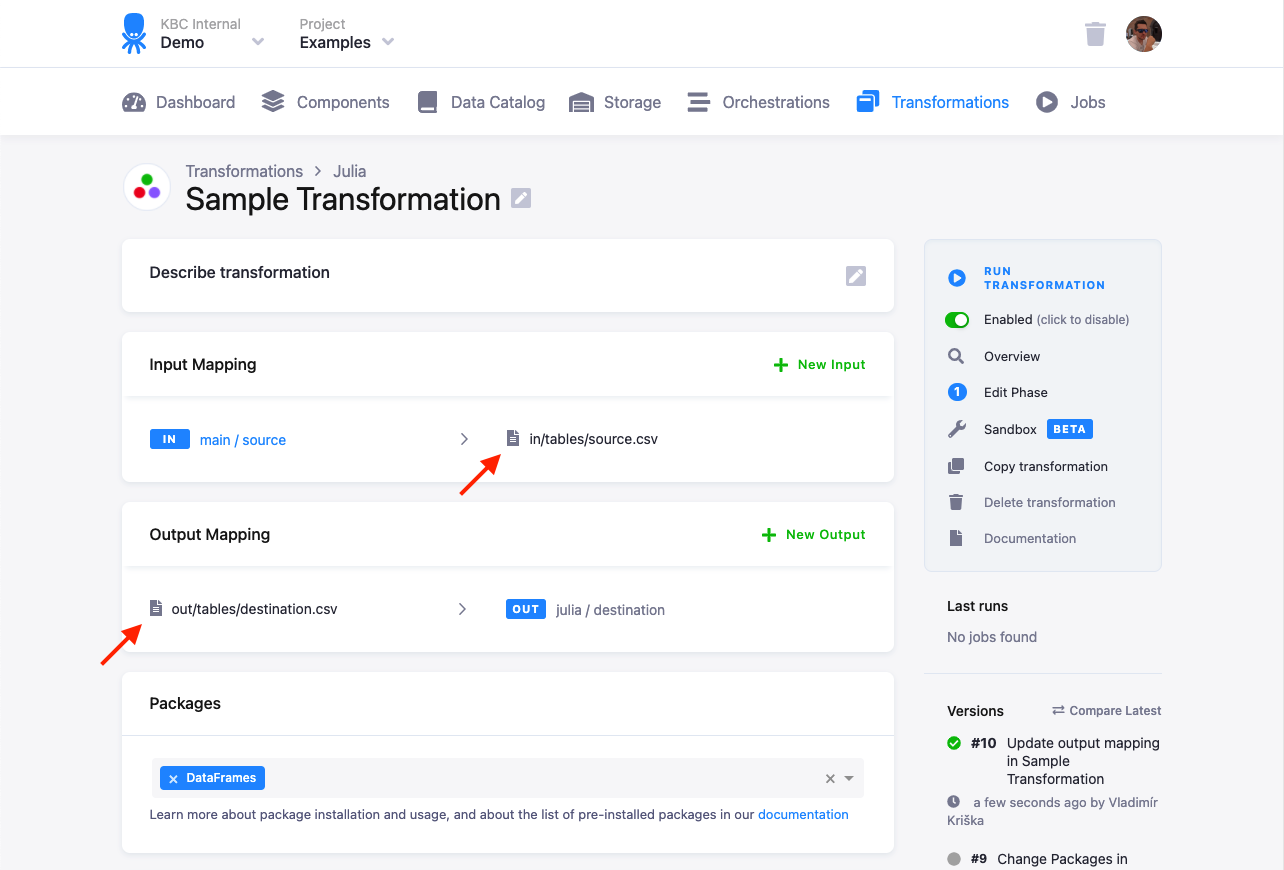Screen dimensions: 1284x870
Task: Click the Delete transformation trash icon
Action: tap(956, 502)
